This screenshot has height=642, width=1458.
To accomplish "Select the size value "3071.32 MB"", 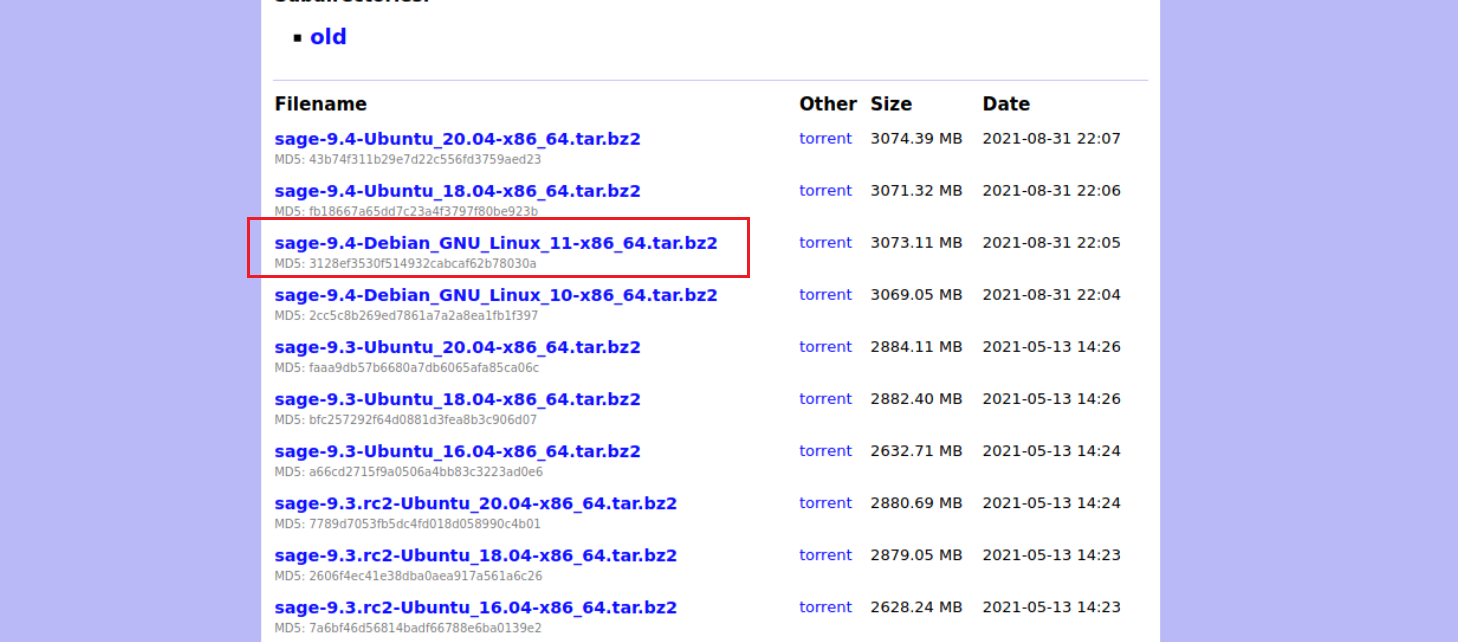I will tap(917, 190).
